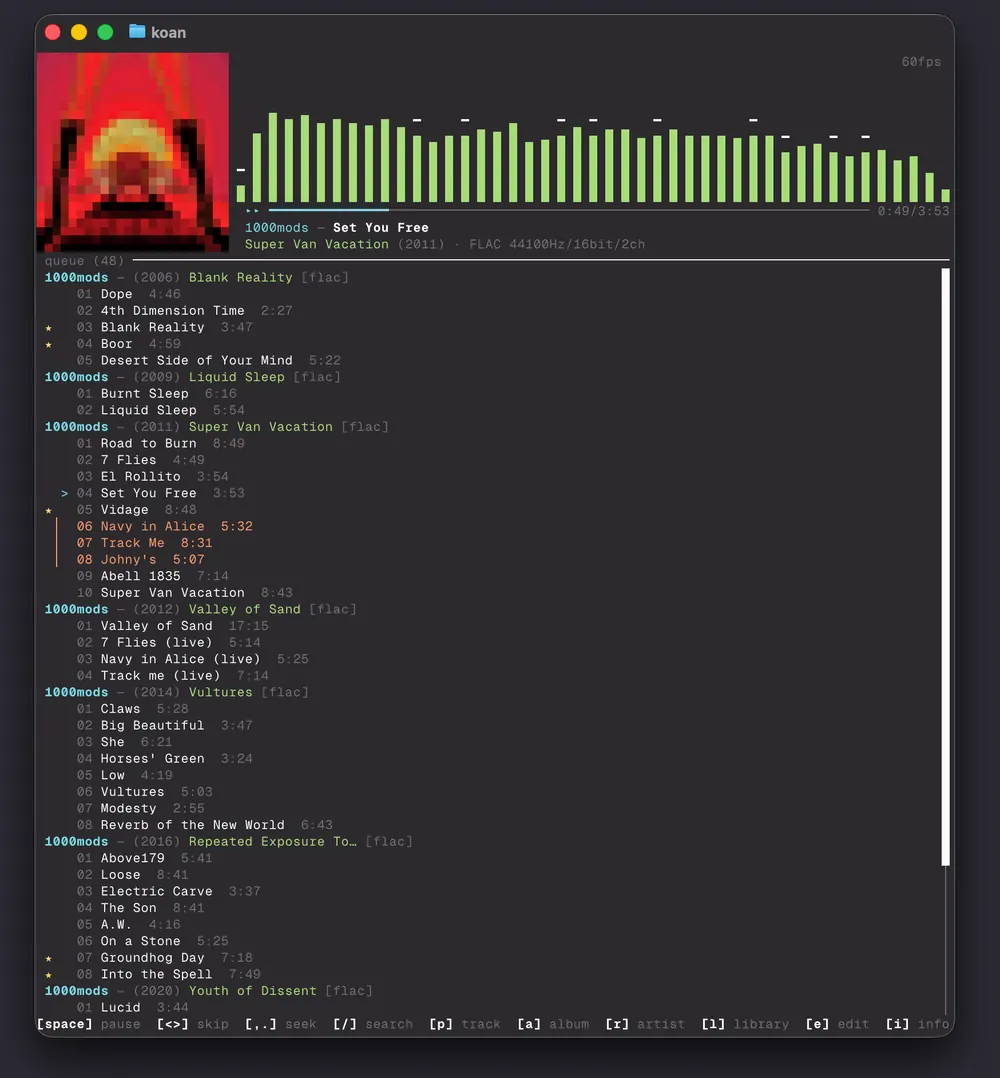Image resolution: width=1000 pixels, height=1078 pixels.
Task: Click the koan folder icon in title bar
Action: point(137,32)
